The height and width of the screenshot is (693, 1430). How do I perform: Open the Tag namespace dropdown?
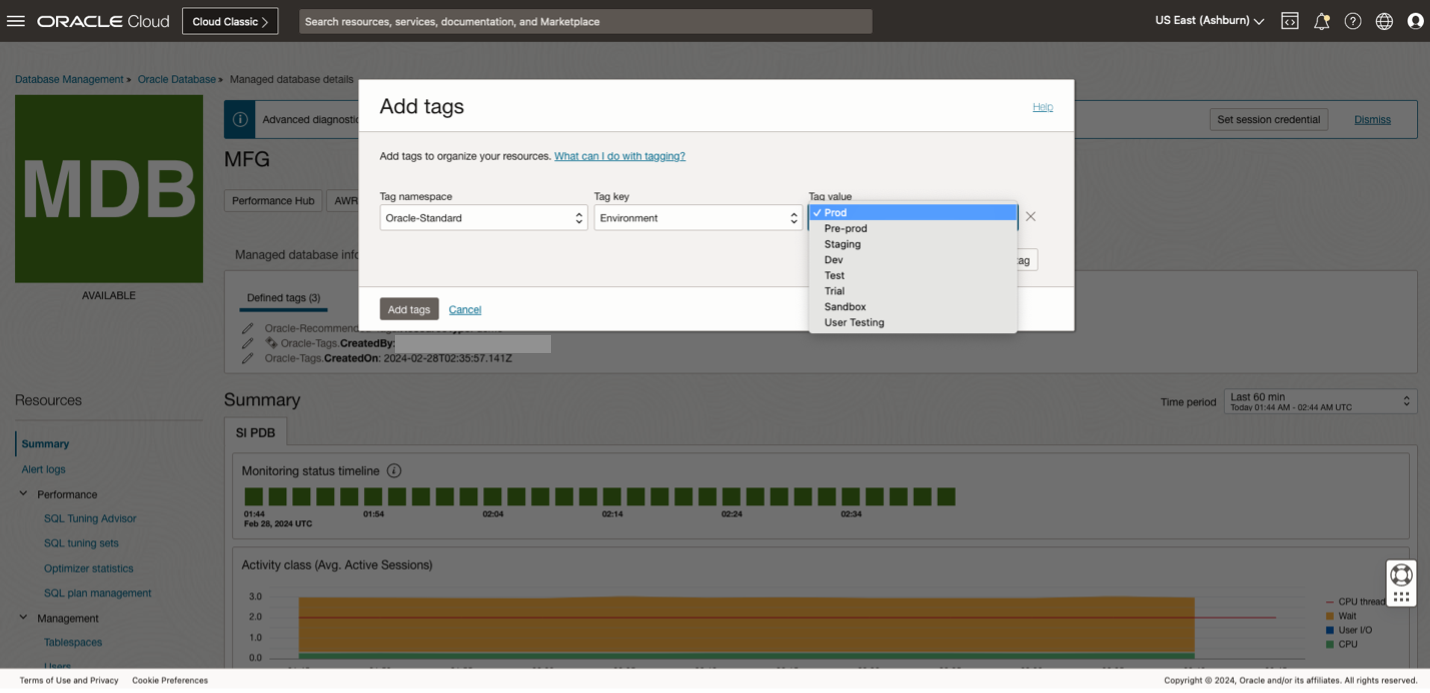coord(483,218)
